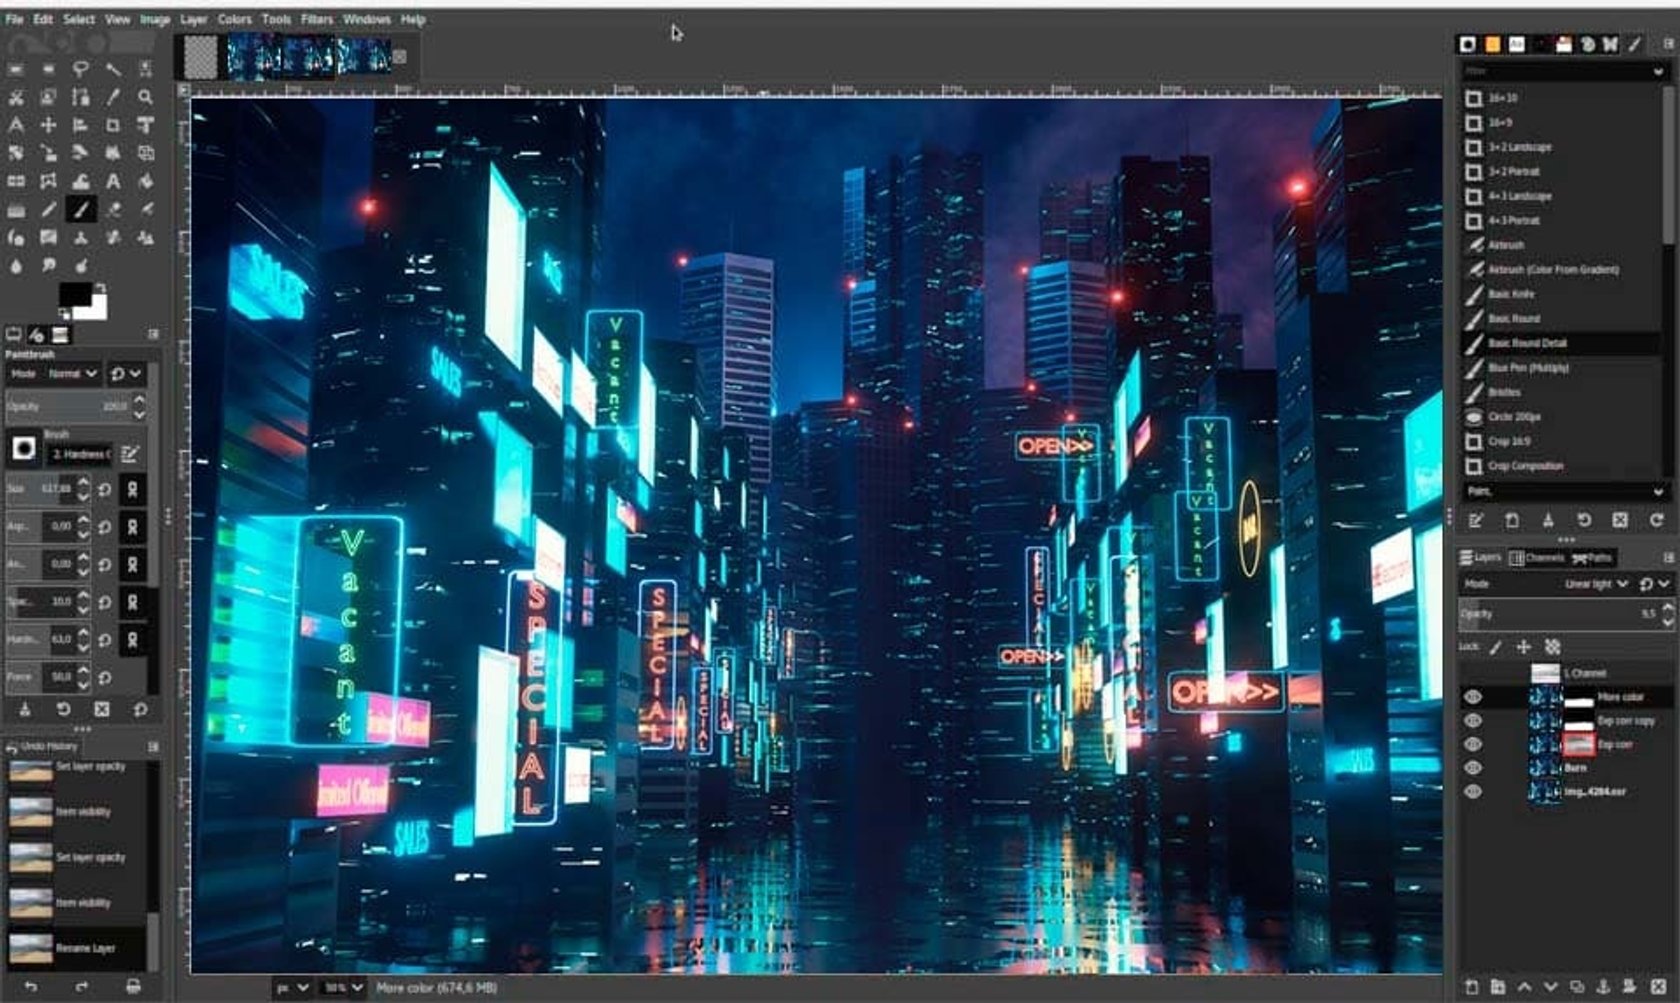Toggle visibility of the img_4284.exr layer

pyautogui.click(x=1471, y=790)
